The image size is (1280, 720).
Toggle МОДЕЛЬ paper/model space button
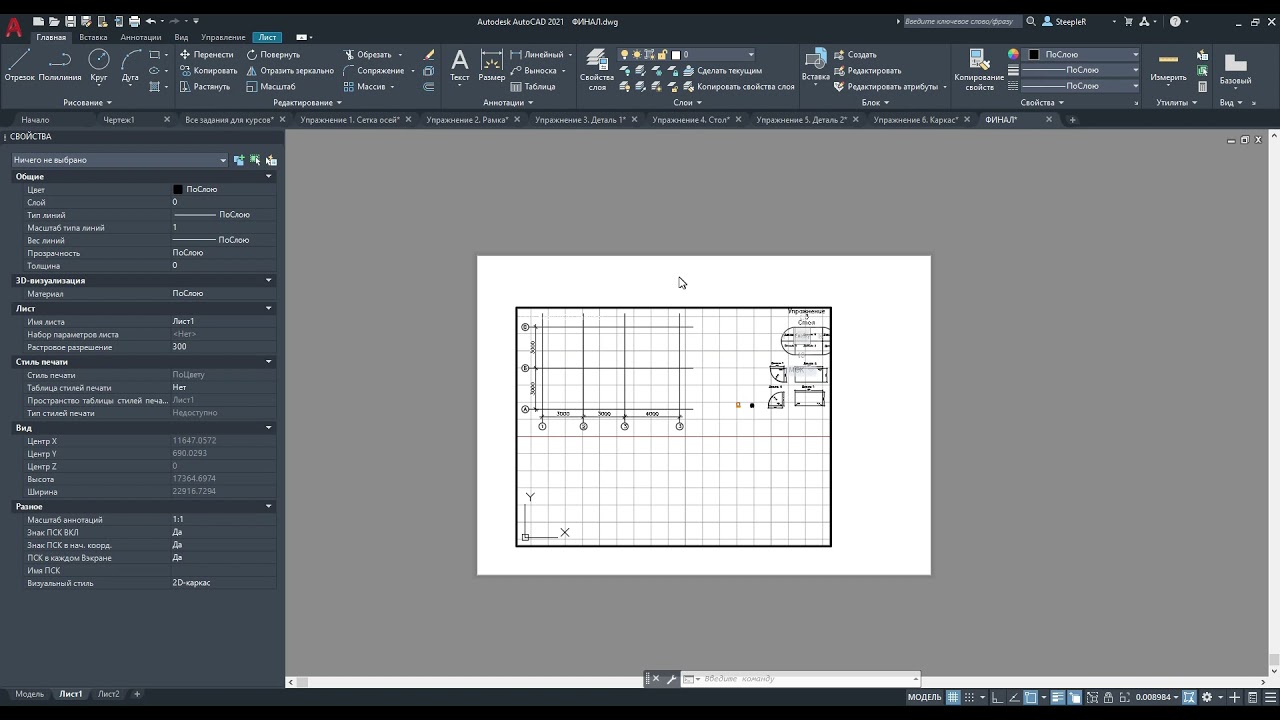924,697
